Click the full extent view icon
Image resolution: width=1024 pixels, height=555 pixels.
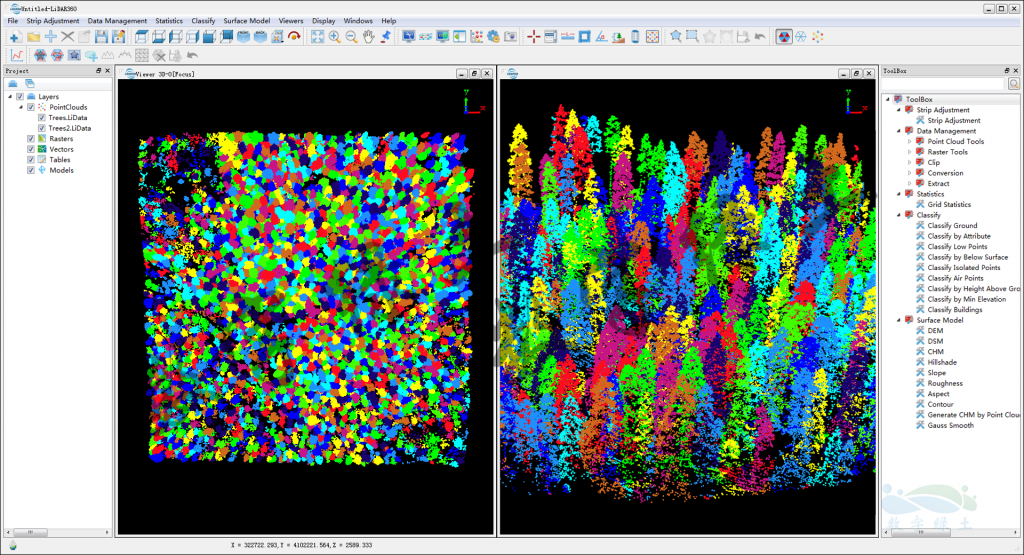click(x=317, y=37)
